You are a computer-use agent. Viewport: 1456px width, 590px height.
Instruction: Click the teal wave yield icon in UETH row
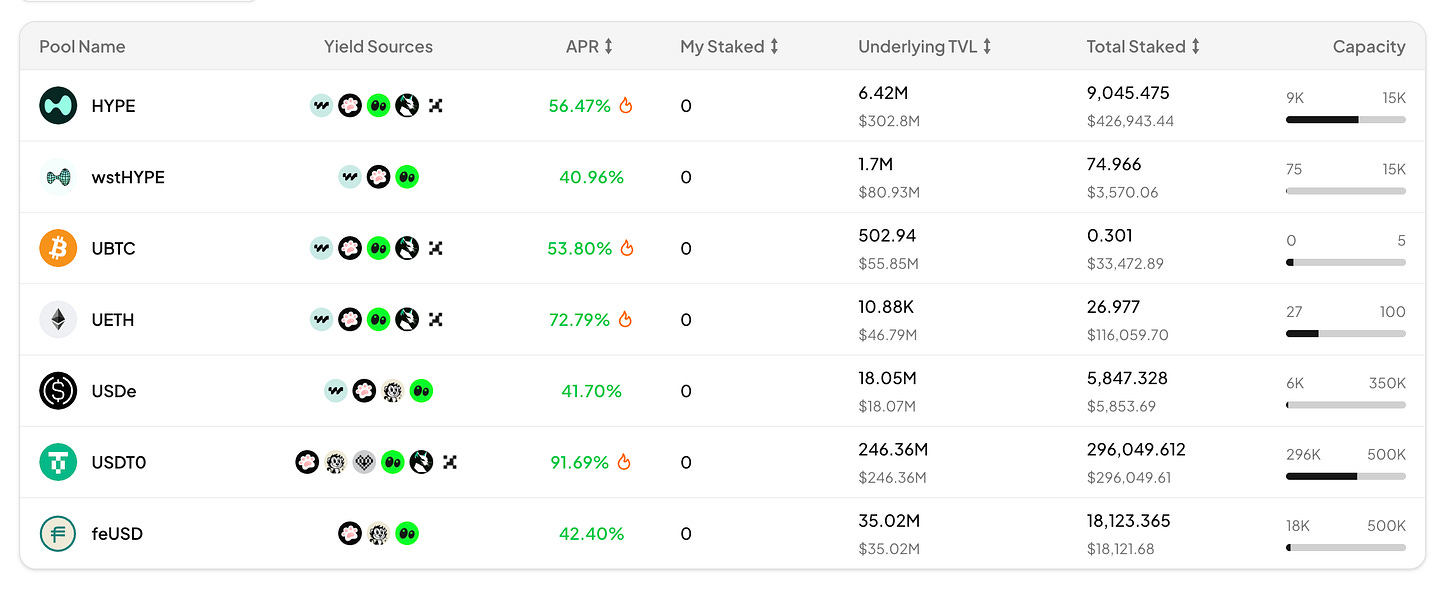tap(321, 320)
